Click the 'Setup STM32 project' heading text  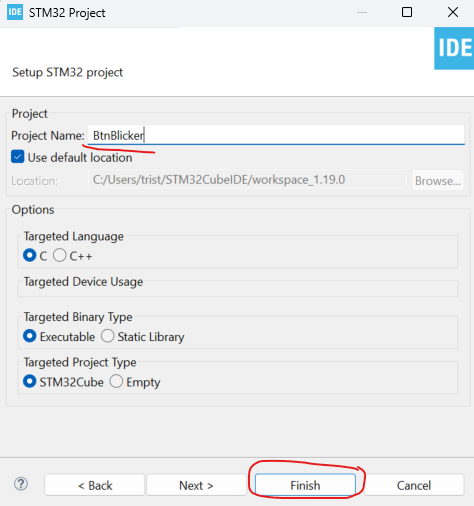click(x=68, y=72)
